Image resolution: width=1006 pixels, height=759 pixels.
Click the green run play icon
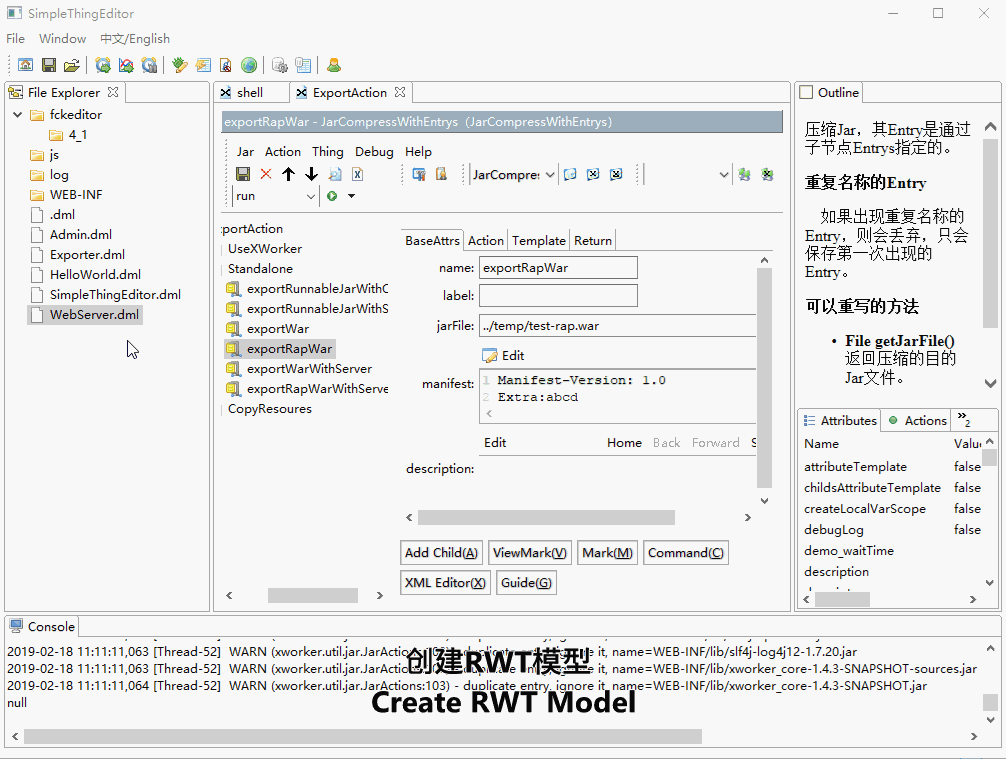332,196
